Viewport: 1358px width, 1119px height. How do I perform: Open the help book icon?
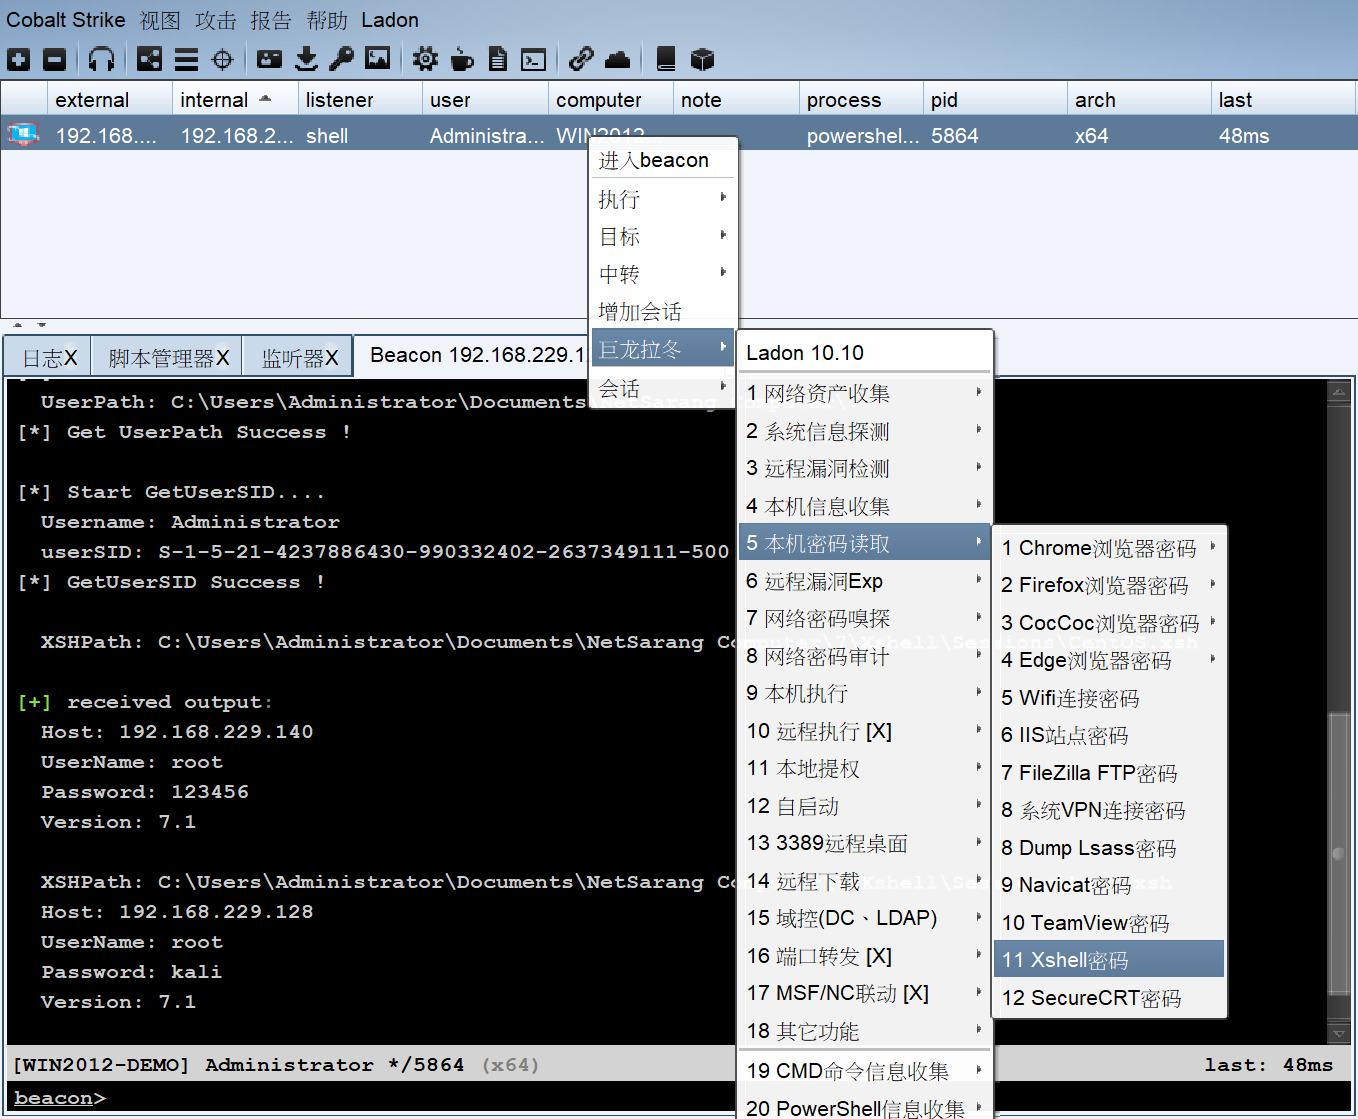coord(666,60)
